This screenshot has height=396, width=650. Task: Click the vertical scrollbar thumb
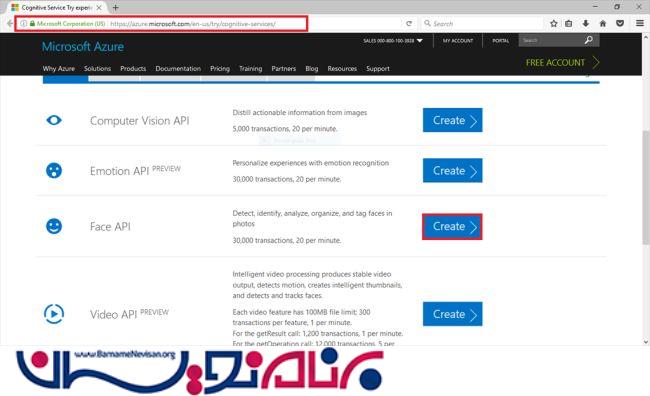click(645, 187)
